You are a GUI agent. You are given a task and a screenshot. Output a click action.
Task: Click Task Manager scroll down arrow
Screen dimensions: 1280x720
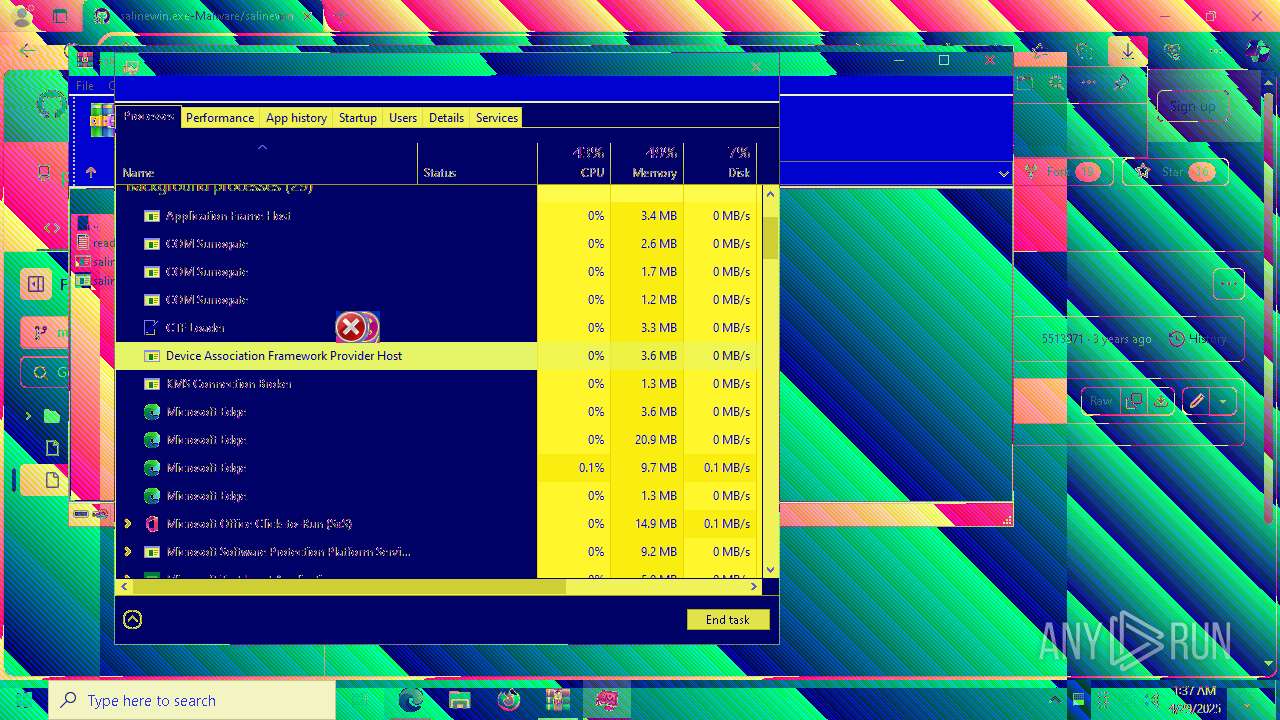(770, 570)
